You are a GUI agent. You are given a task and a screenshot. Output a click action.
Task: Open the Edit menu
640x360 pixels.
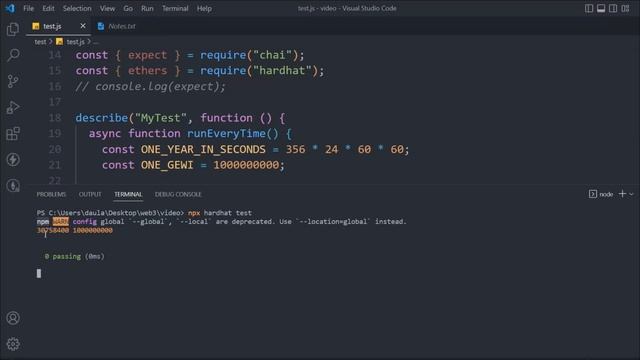click(48, 8)
